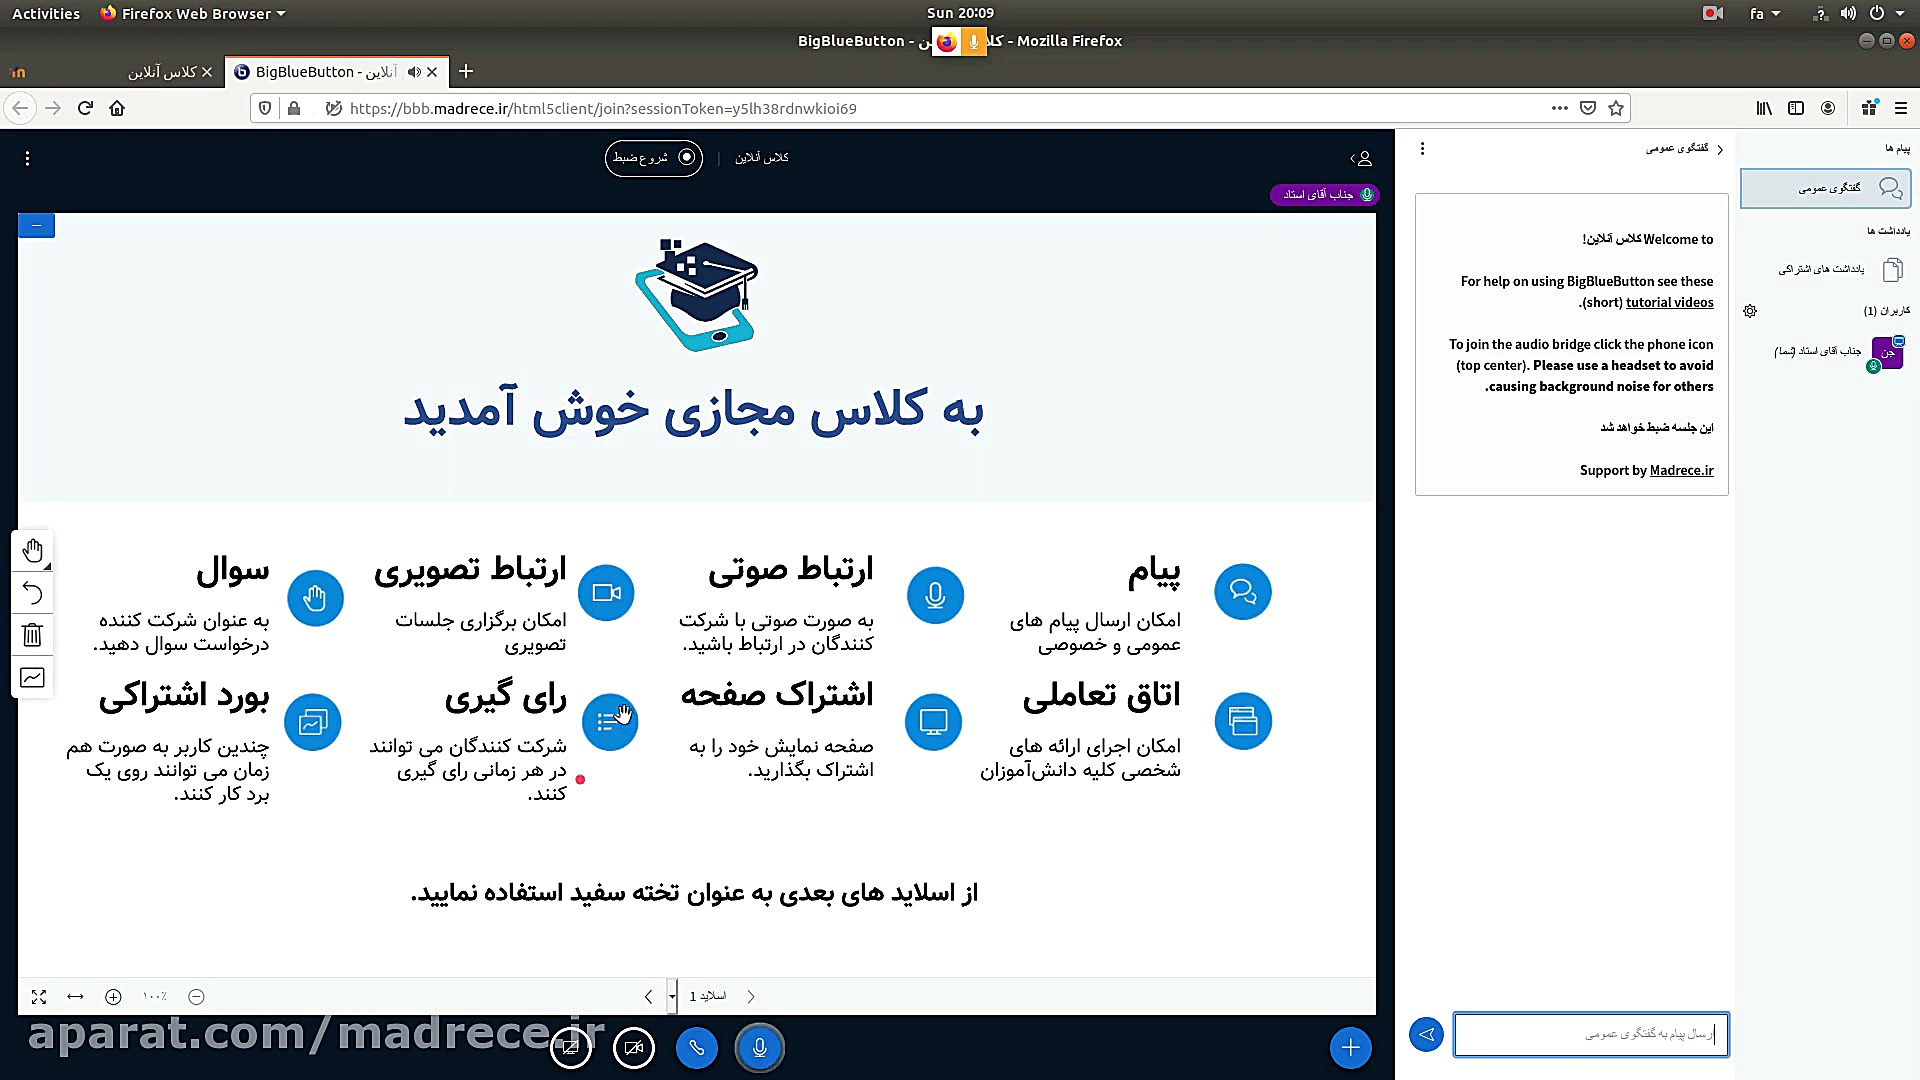Open the Firefox hamburger menu
1920x1080 pixels.
1903,108
